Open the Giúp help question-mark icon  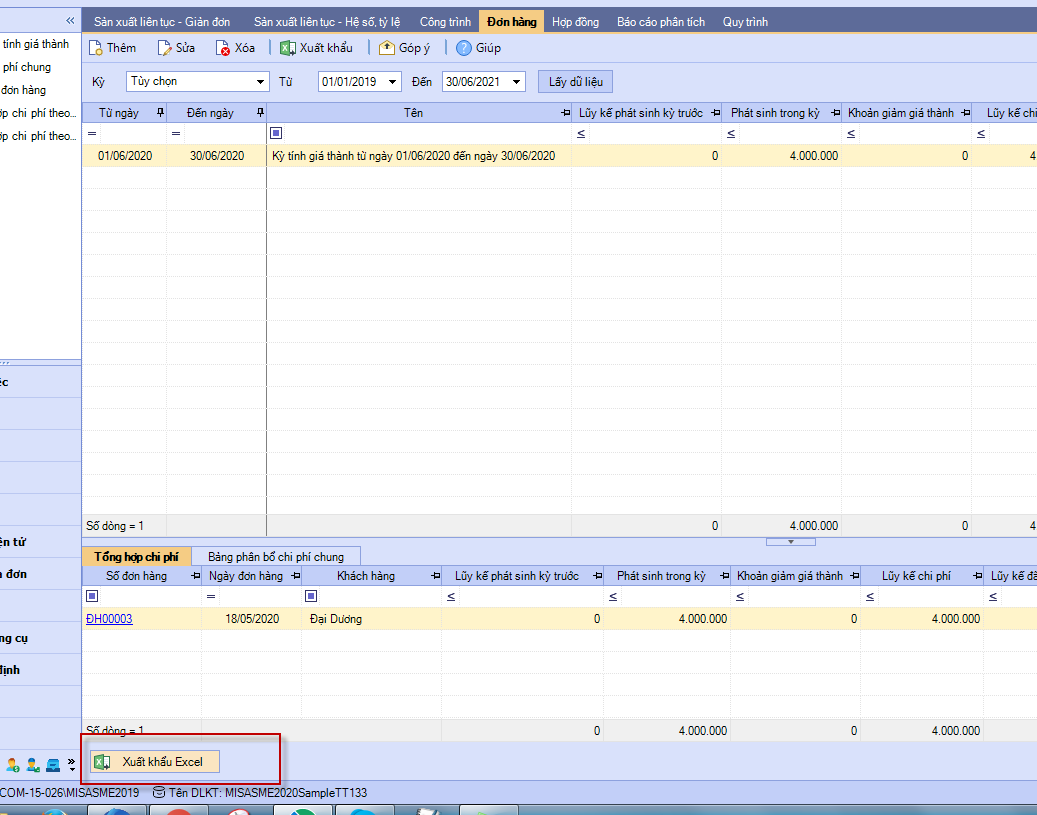click(x=464, y=48)
